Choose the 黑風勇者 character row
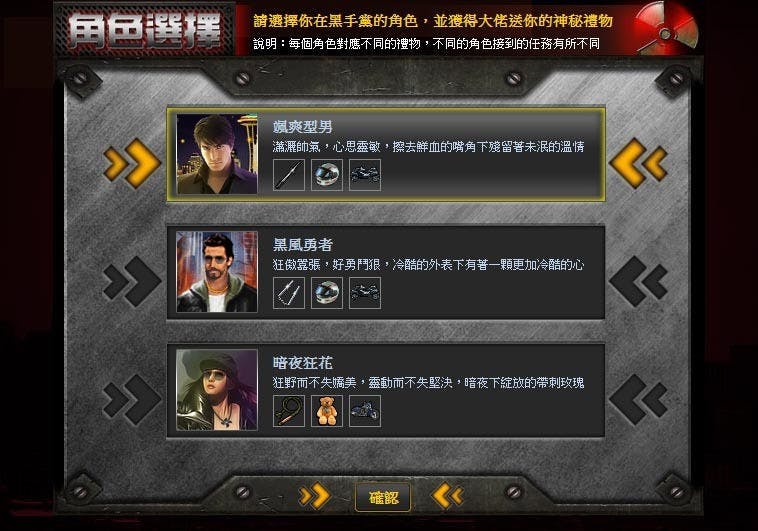This screenshot has height=531, width=758. pos(386,272)
